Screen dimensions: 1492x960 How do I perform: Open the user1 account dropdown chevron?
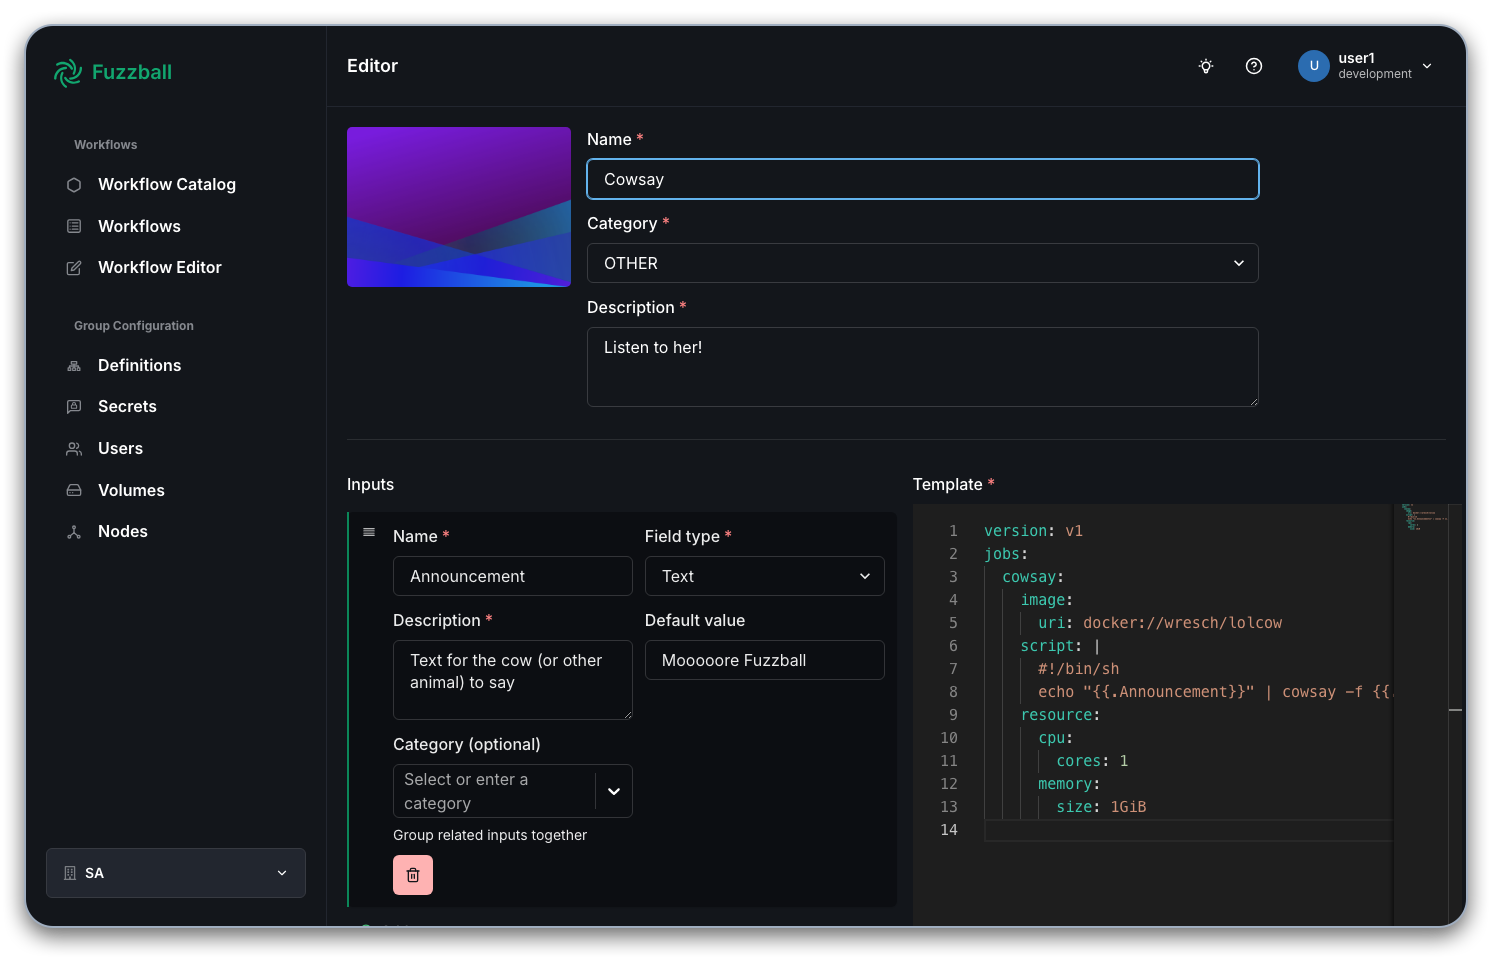tap(1427, 66)
